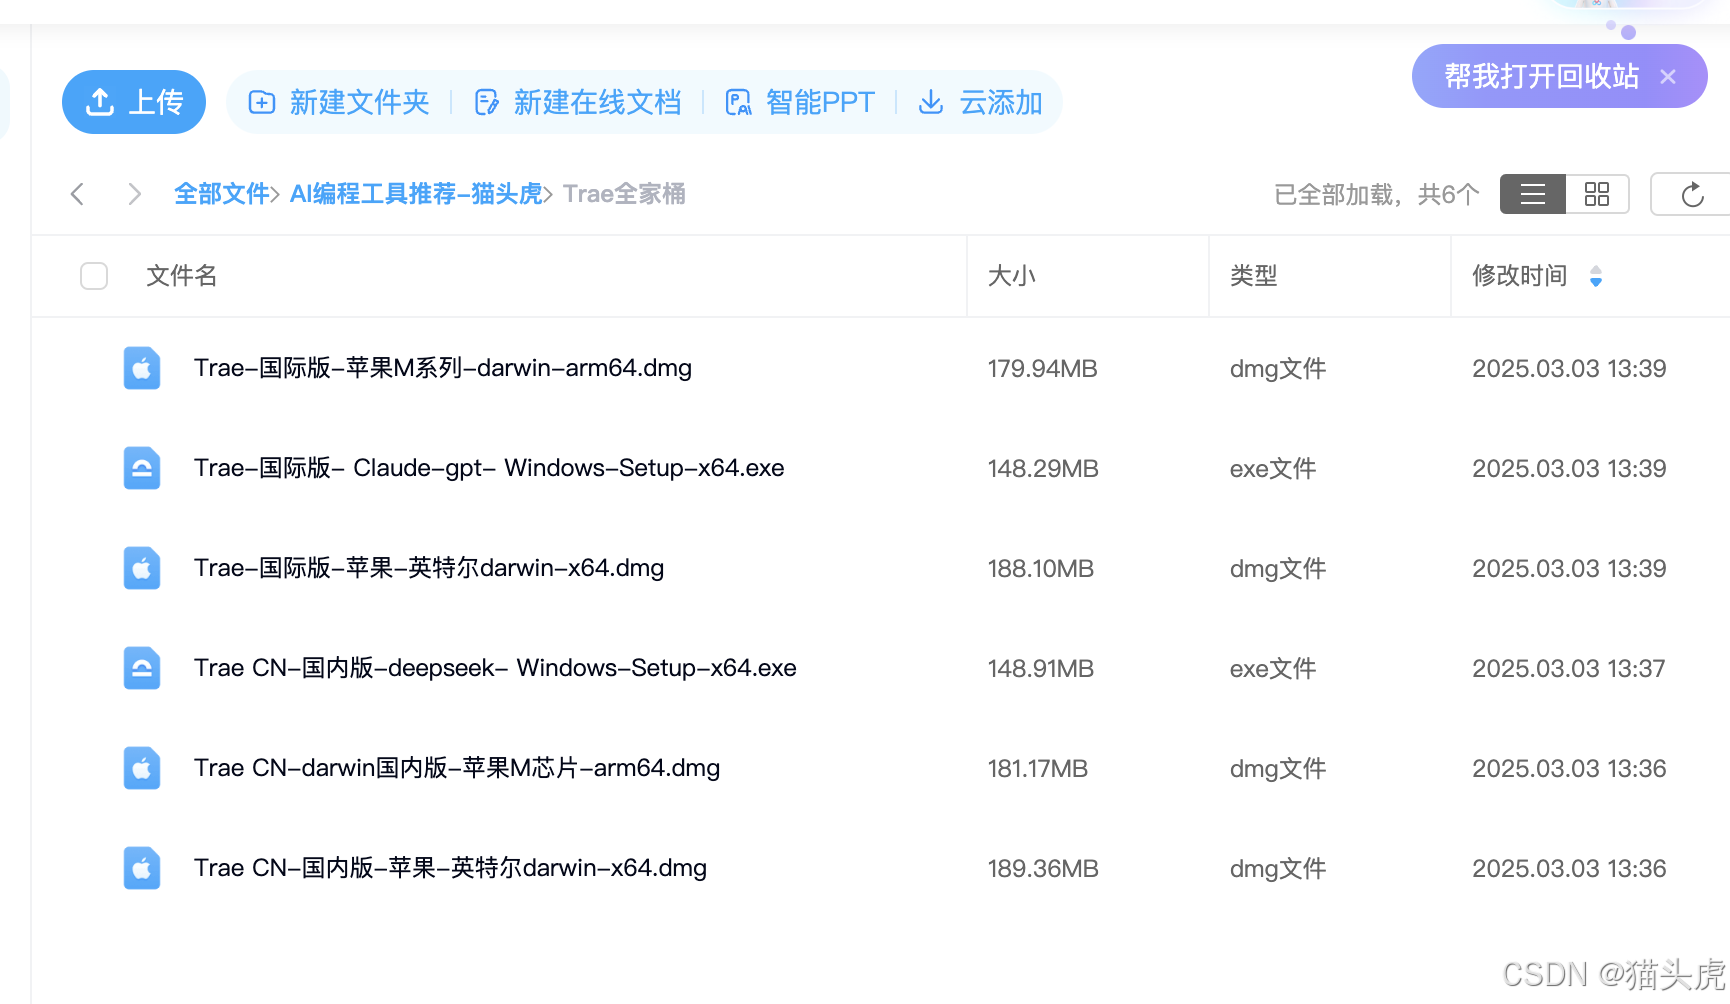Open Trae CN-国内版-苹果-英特尔darwin-x64.dmg

pos(450,868)
